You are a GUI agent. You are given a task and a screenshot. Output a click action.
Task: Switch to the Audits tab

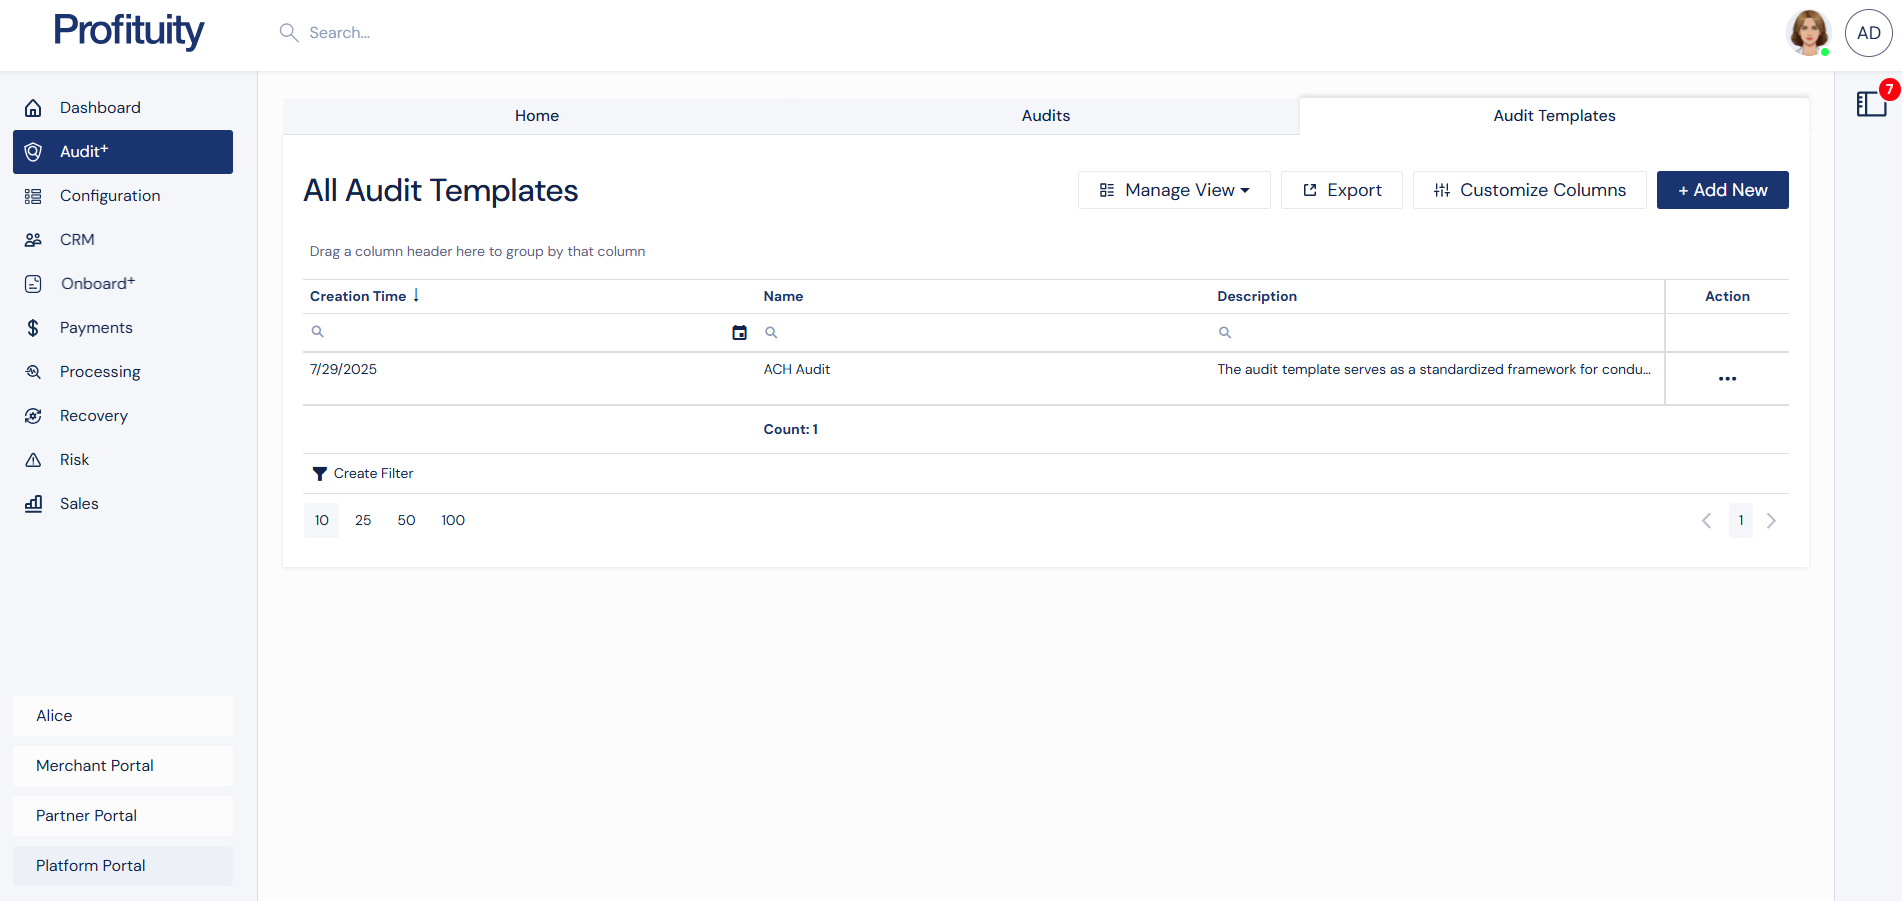click(1045, 115)
